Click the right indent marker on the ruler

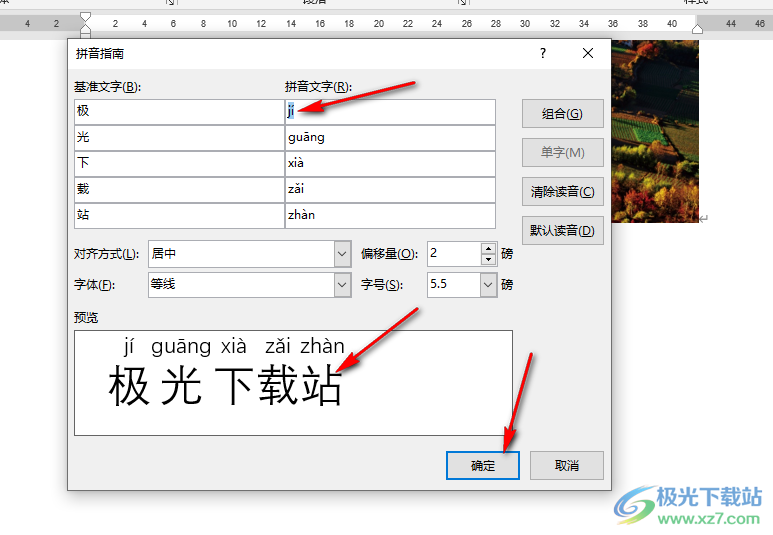tap(697, 29)
